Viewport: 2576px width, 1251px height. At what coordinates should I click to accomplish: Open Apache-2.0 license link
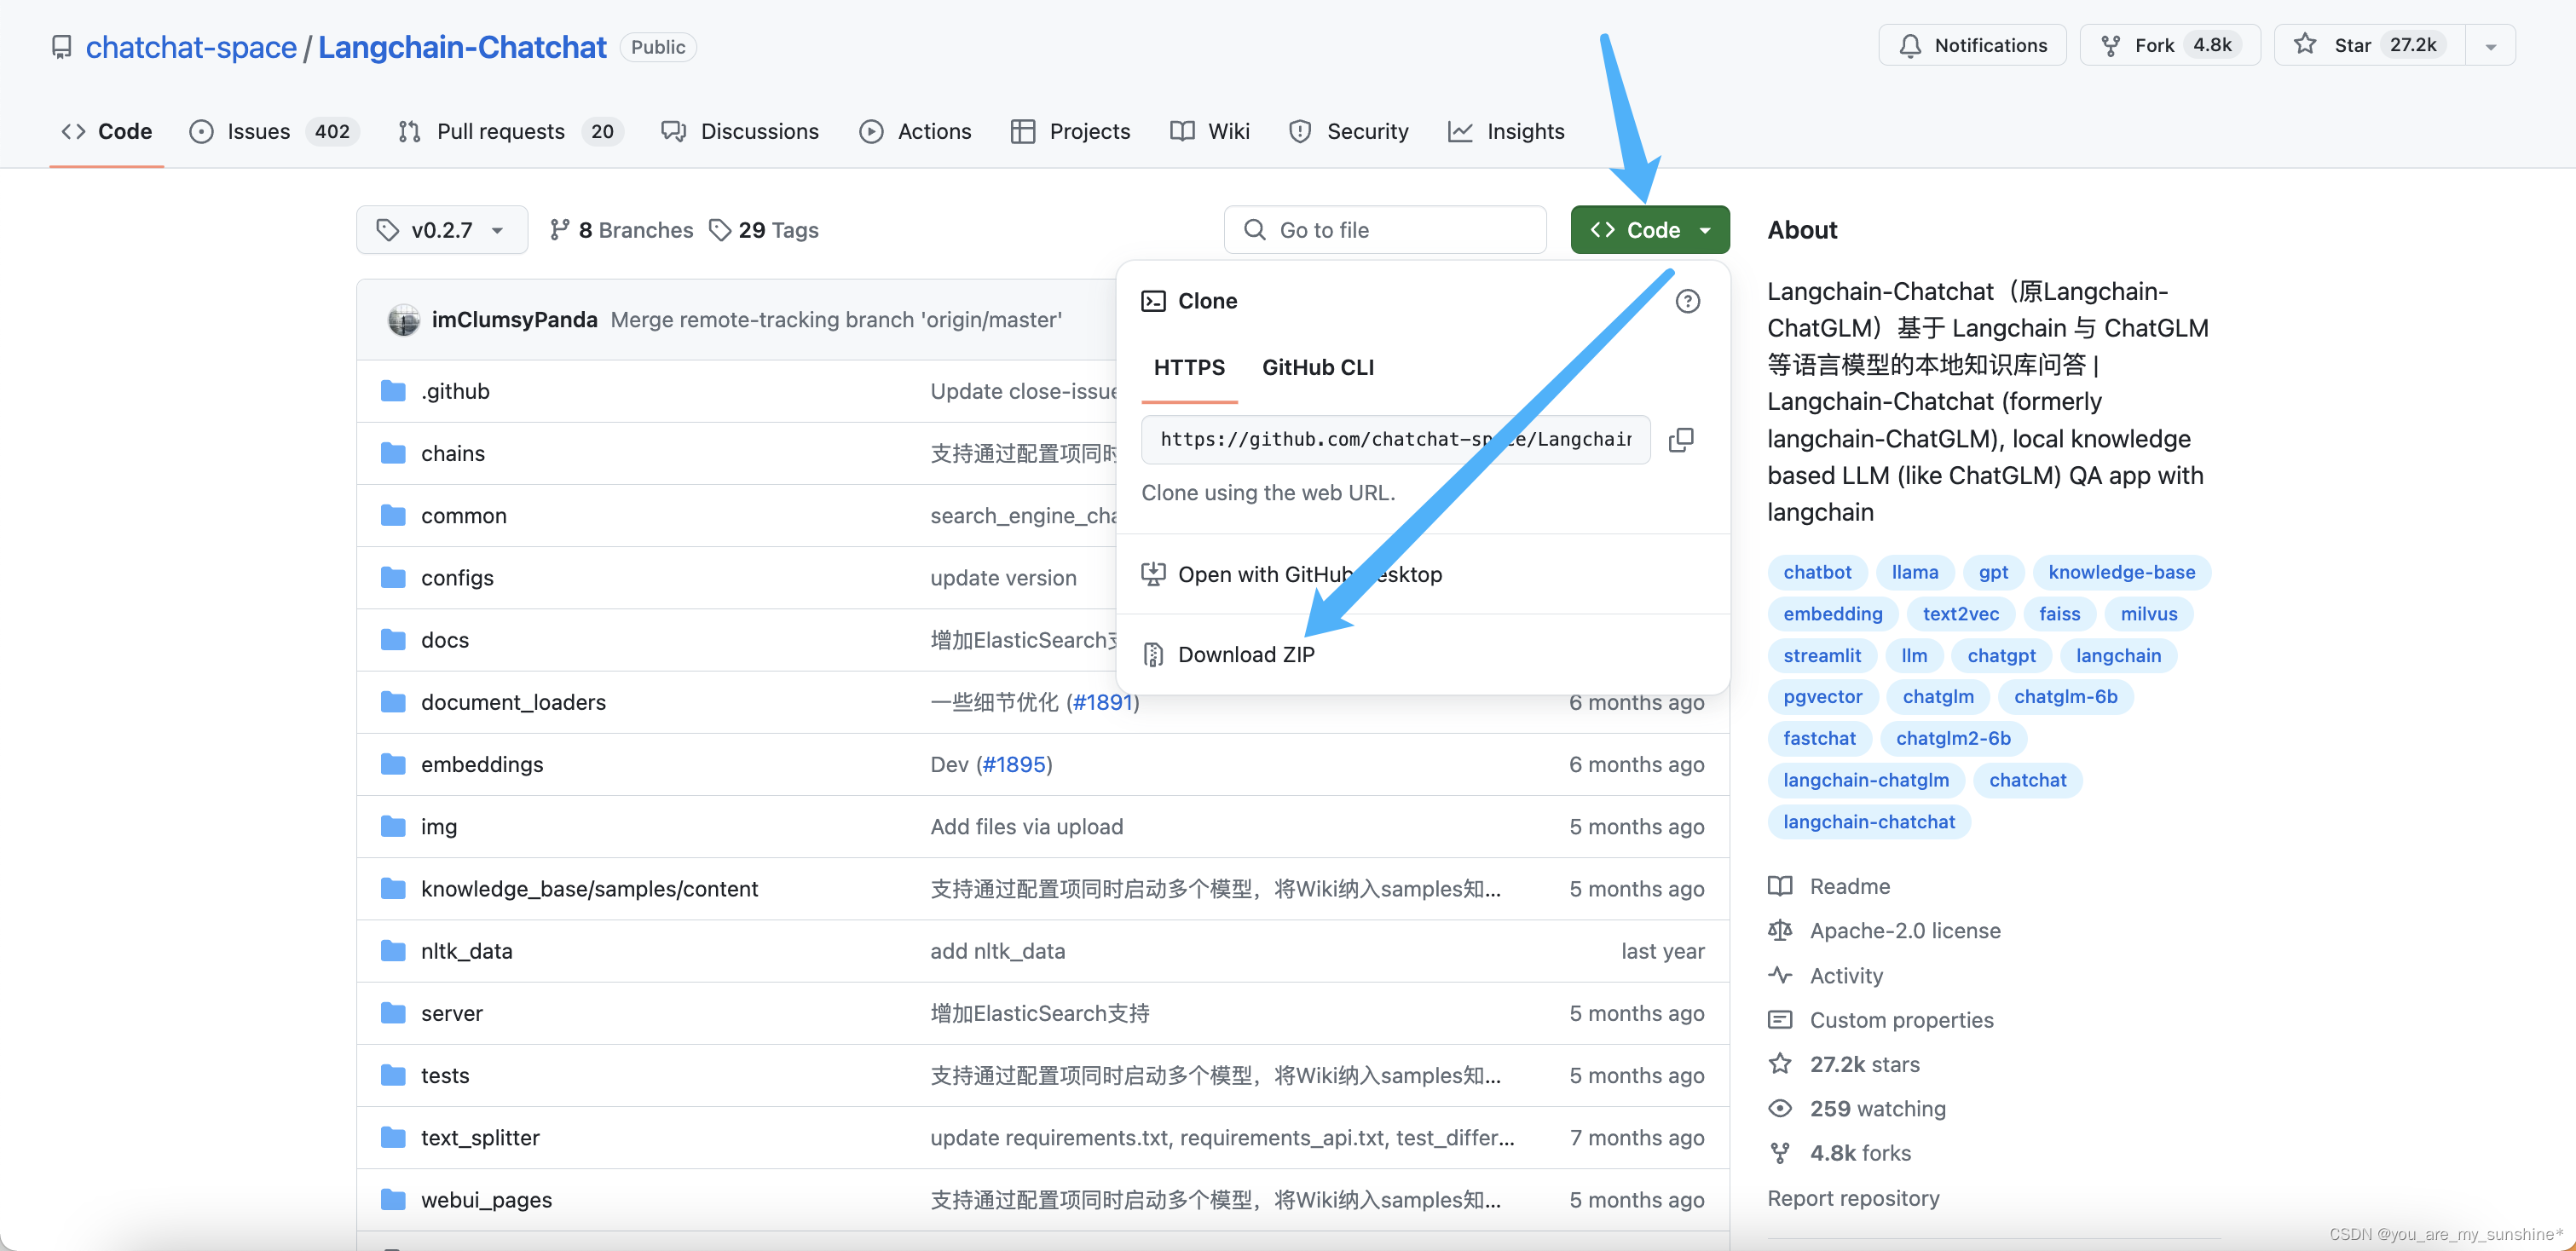pyautogui.click(x=1885, y=930)
